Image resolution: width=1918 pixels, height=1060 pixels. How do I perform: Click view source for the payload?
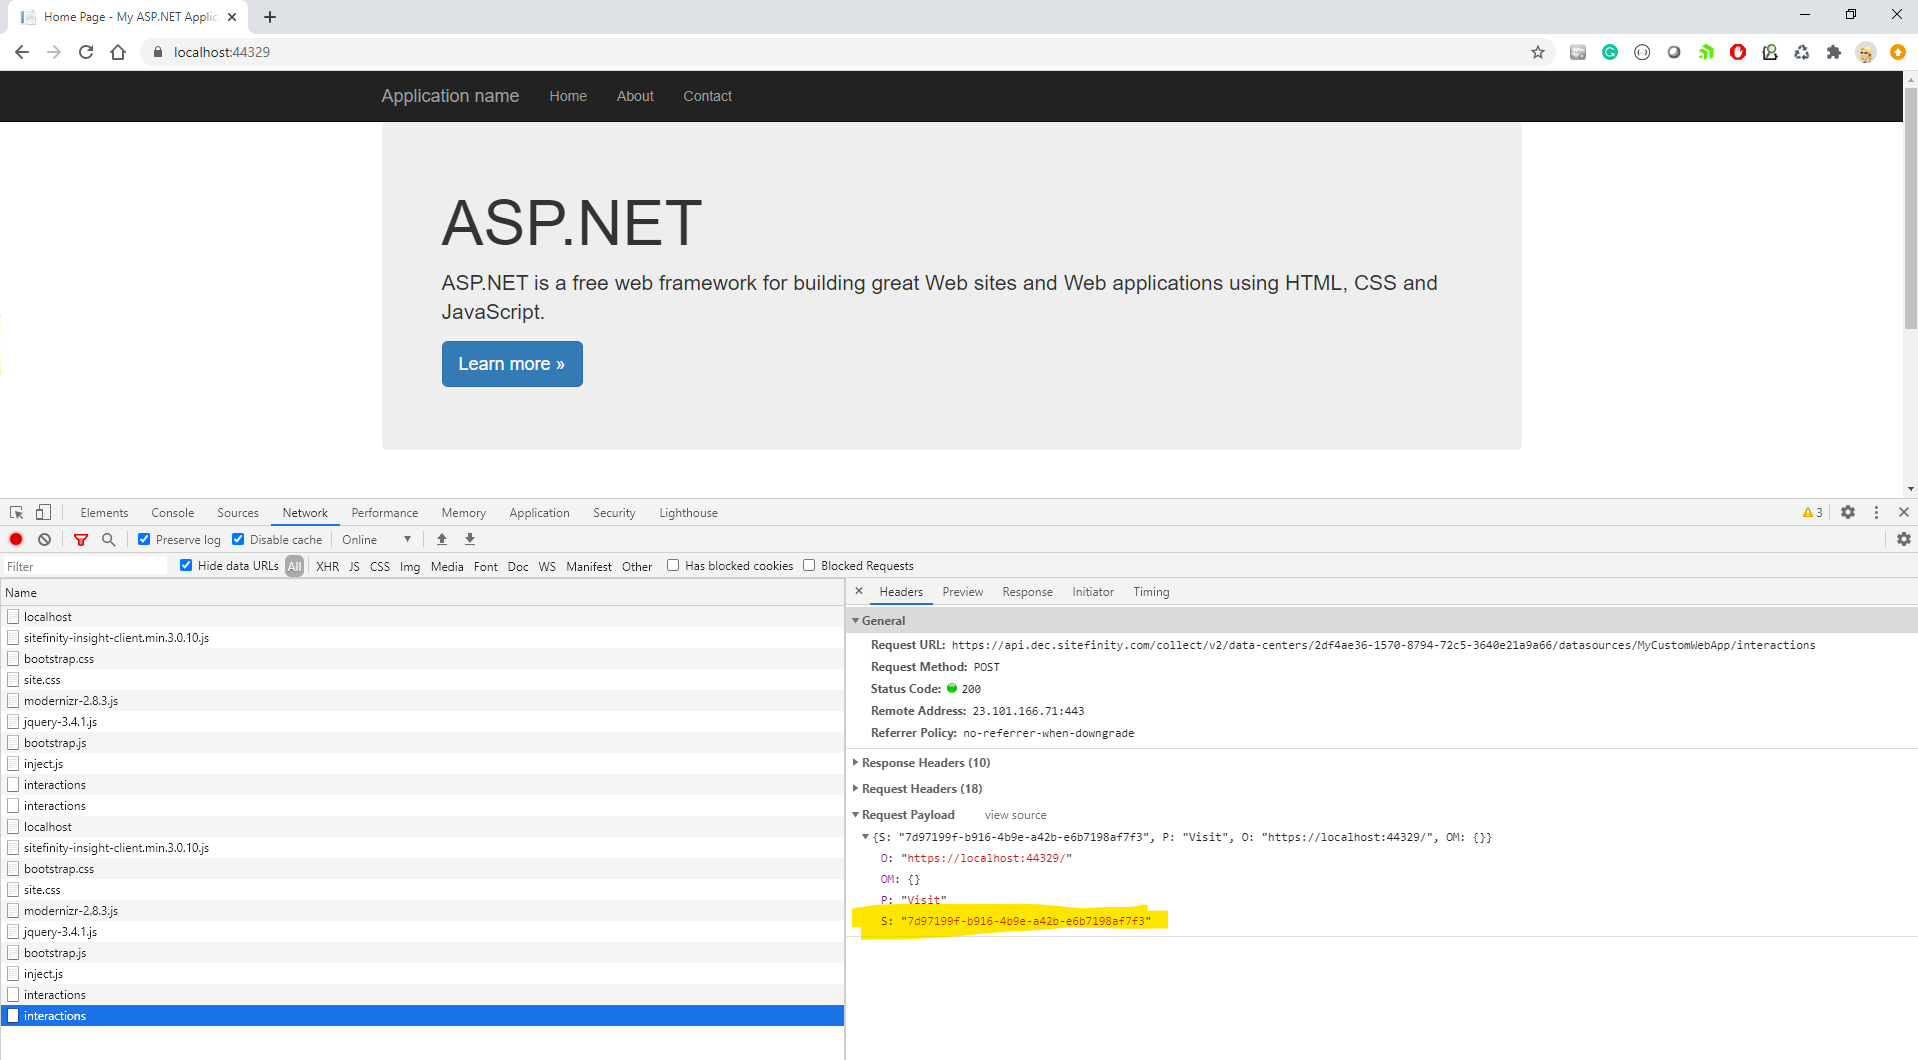pyautogui.click(x=1015, y=815)
